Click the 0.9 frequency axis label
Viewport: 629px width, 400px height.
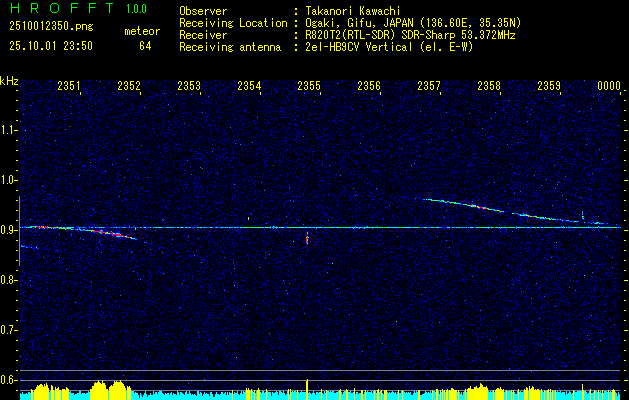point(9,230)
